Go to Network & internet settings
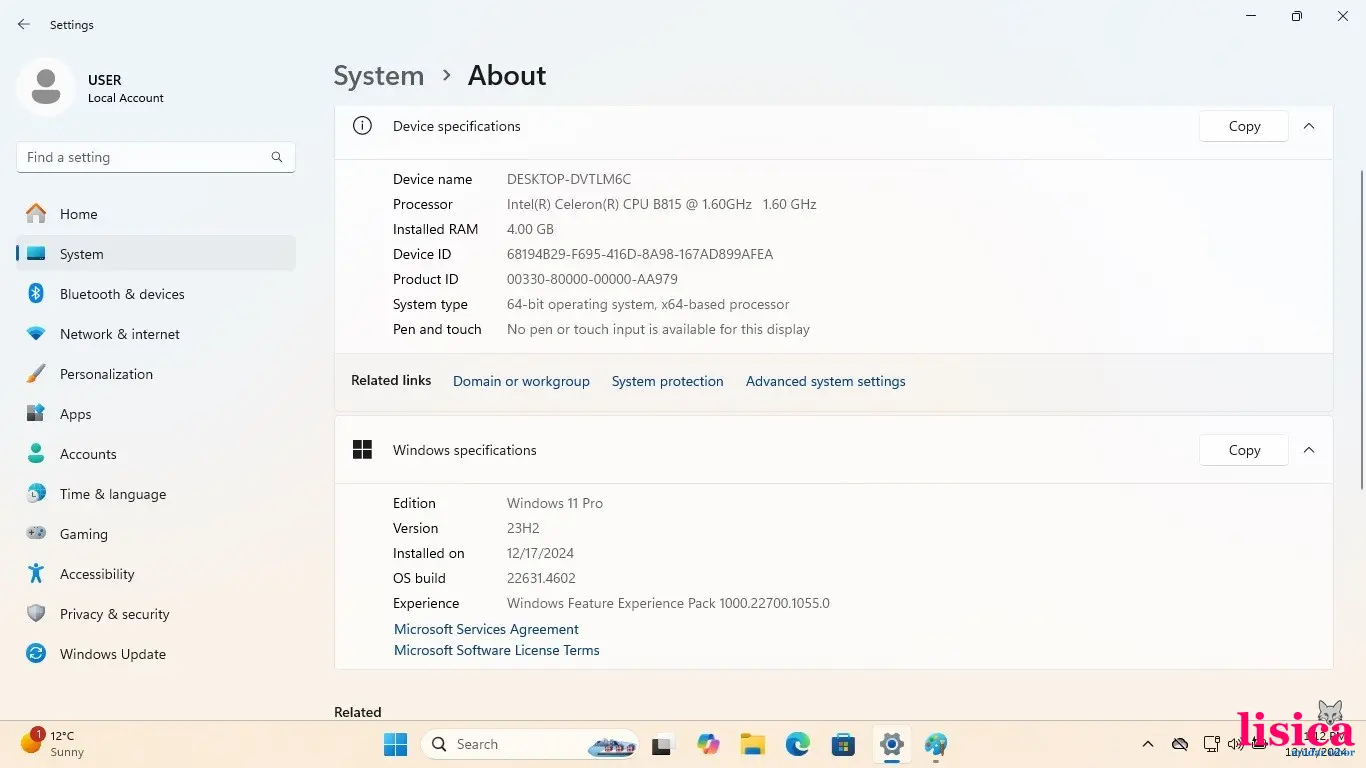Screen dimensions: 1366x768 pyautogui.click(x=120, y=334)
